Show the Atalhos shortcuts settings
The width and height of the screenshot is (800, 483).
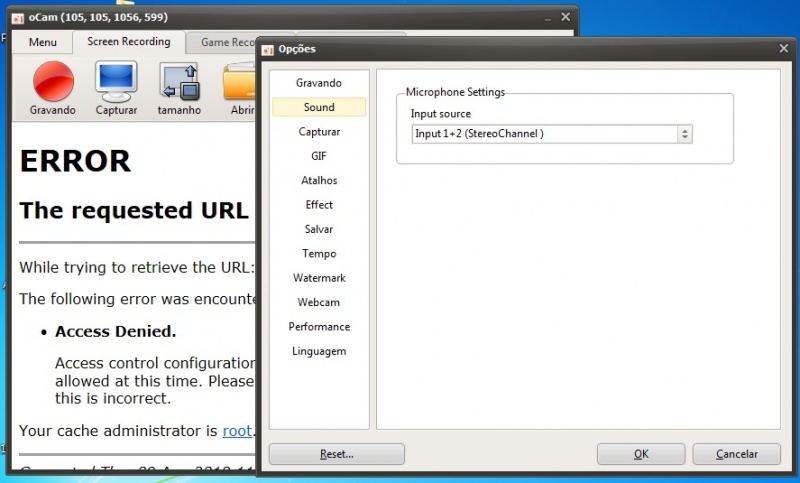(319, 181)
